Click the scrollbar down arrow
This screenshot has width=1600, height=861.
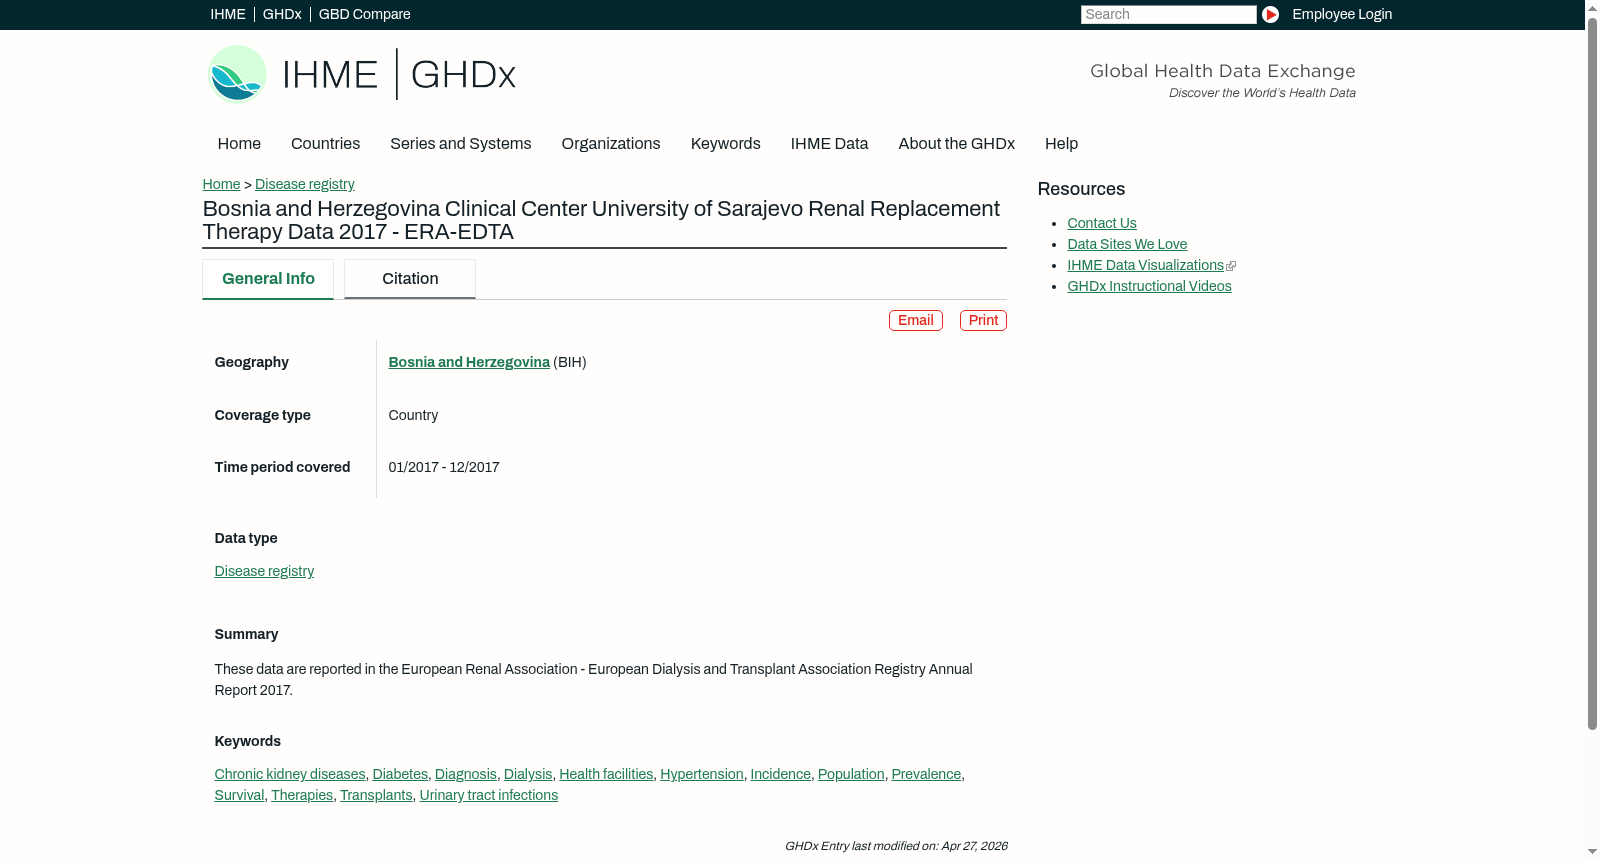tap(1592, 852)
